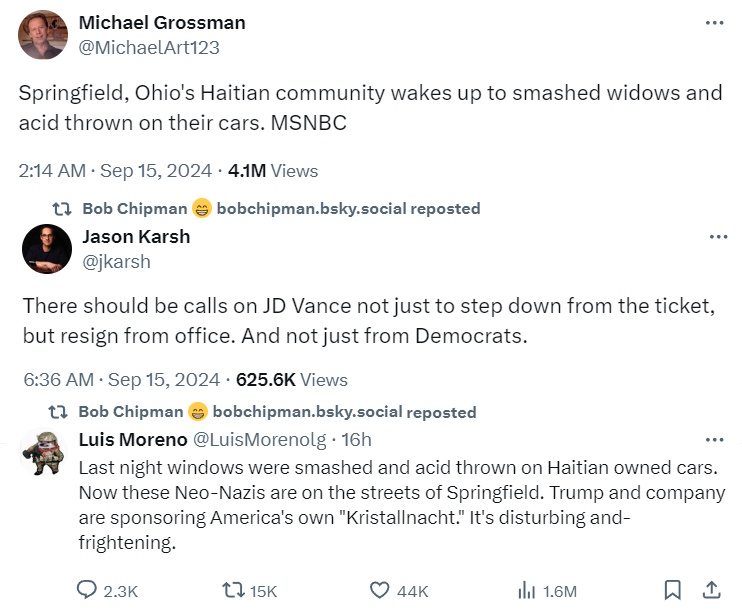
Task: Open Jason Karsh's avatar
Action: coord(46,249)
